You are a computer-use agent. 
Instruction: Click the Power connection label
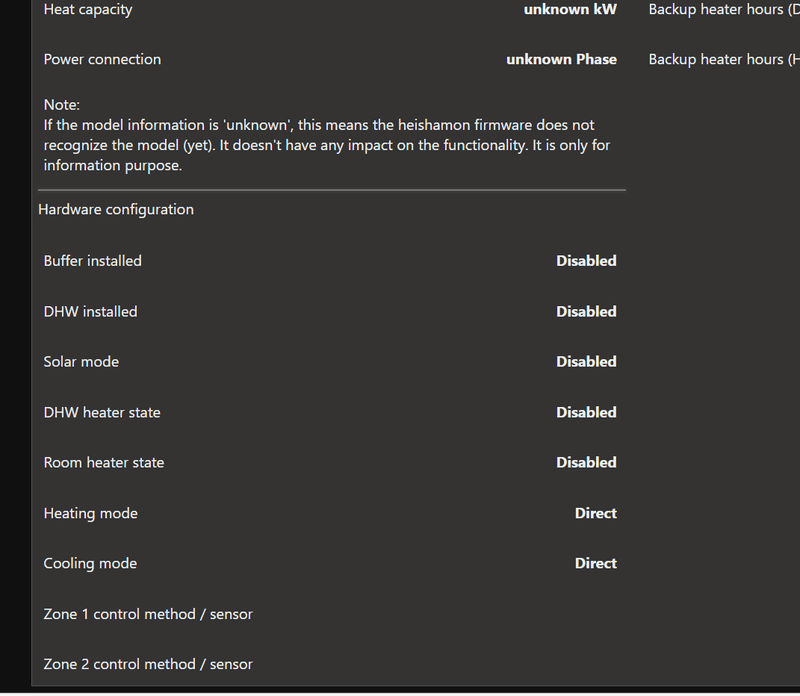(102, 60)
